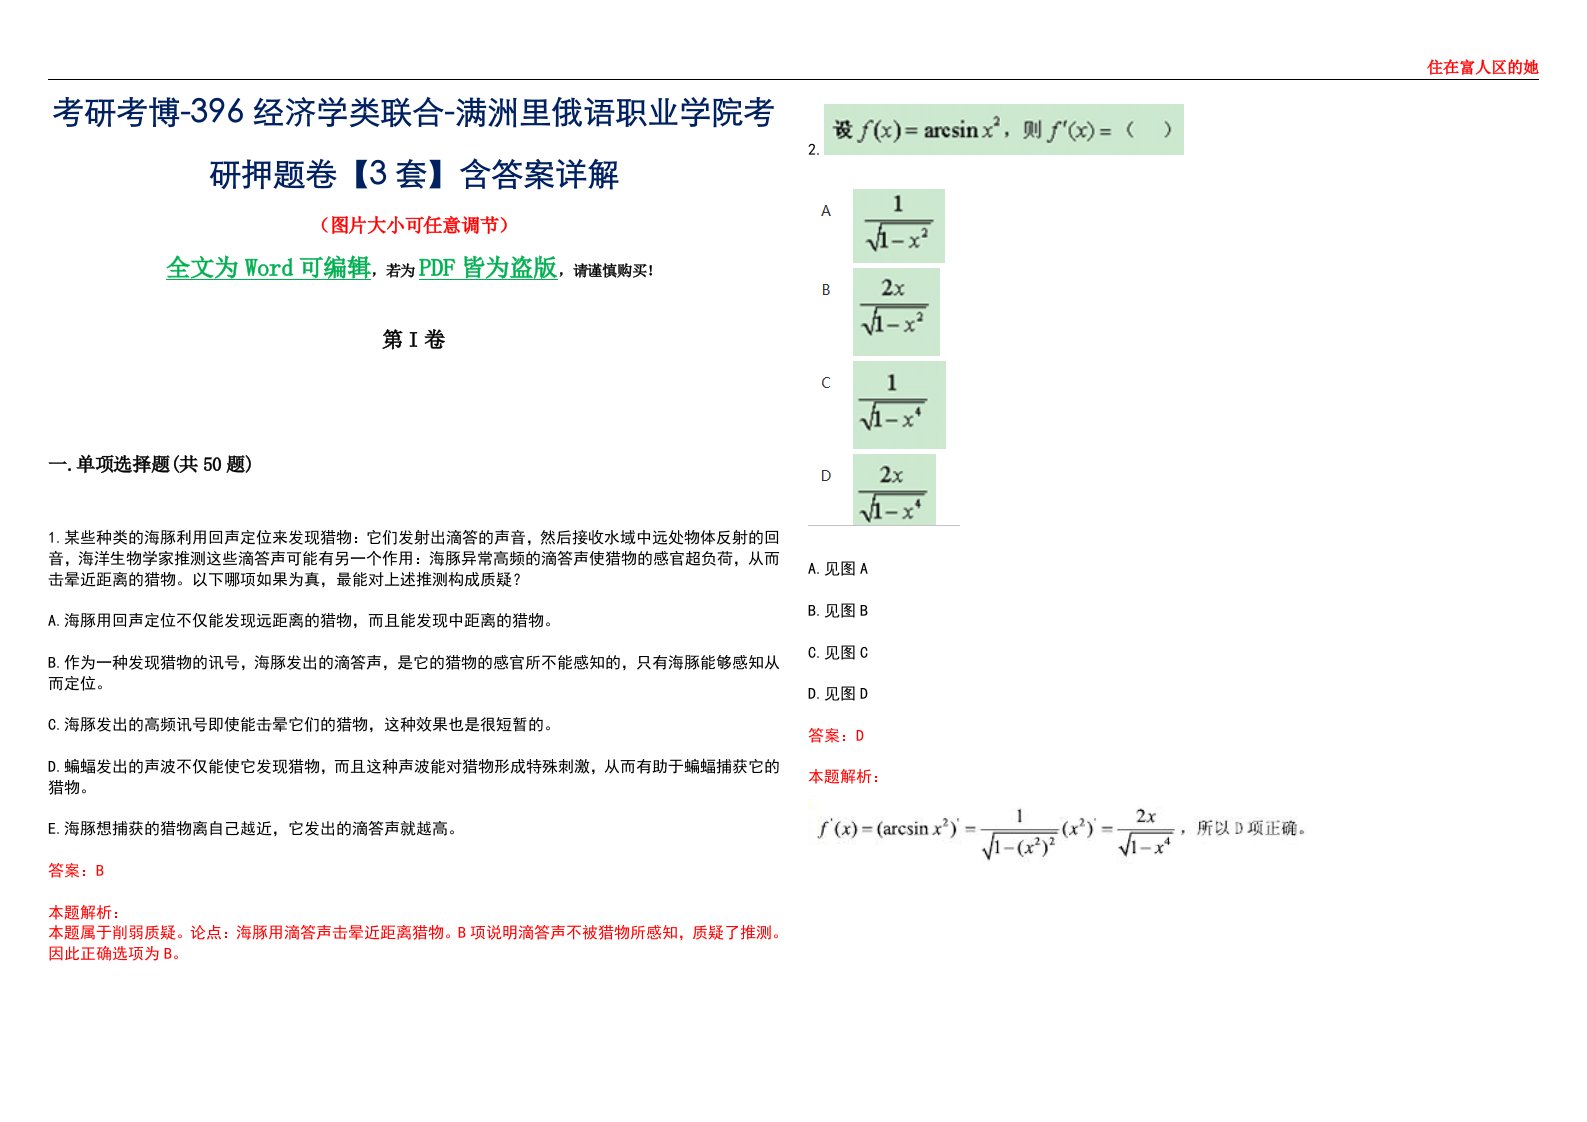Click the red '答案:D' text
Image resolution: width=1587 pixels, height=1122 pixels.
836,736
